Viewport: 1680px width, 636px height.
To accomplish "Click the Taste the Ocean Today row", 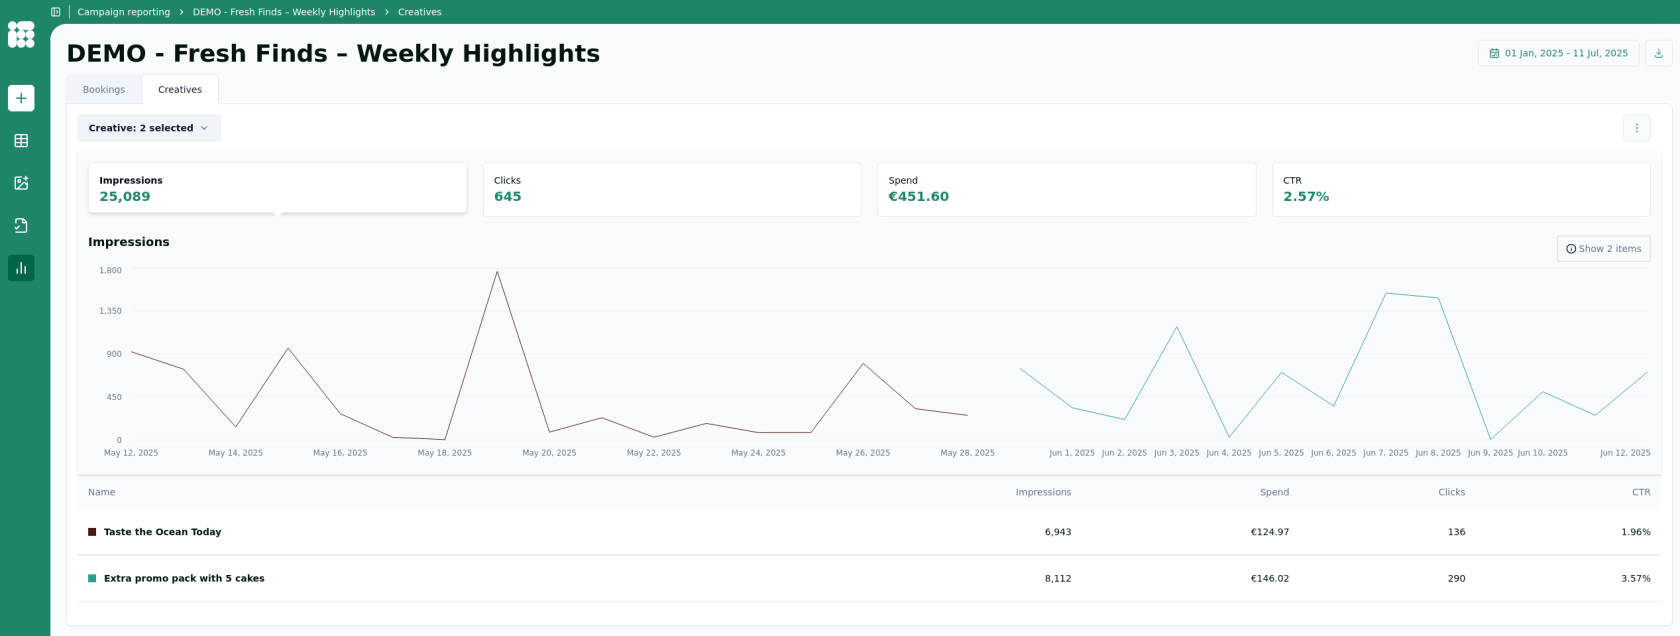I will tap(162, 532).
